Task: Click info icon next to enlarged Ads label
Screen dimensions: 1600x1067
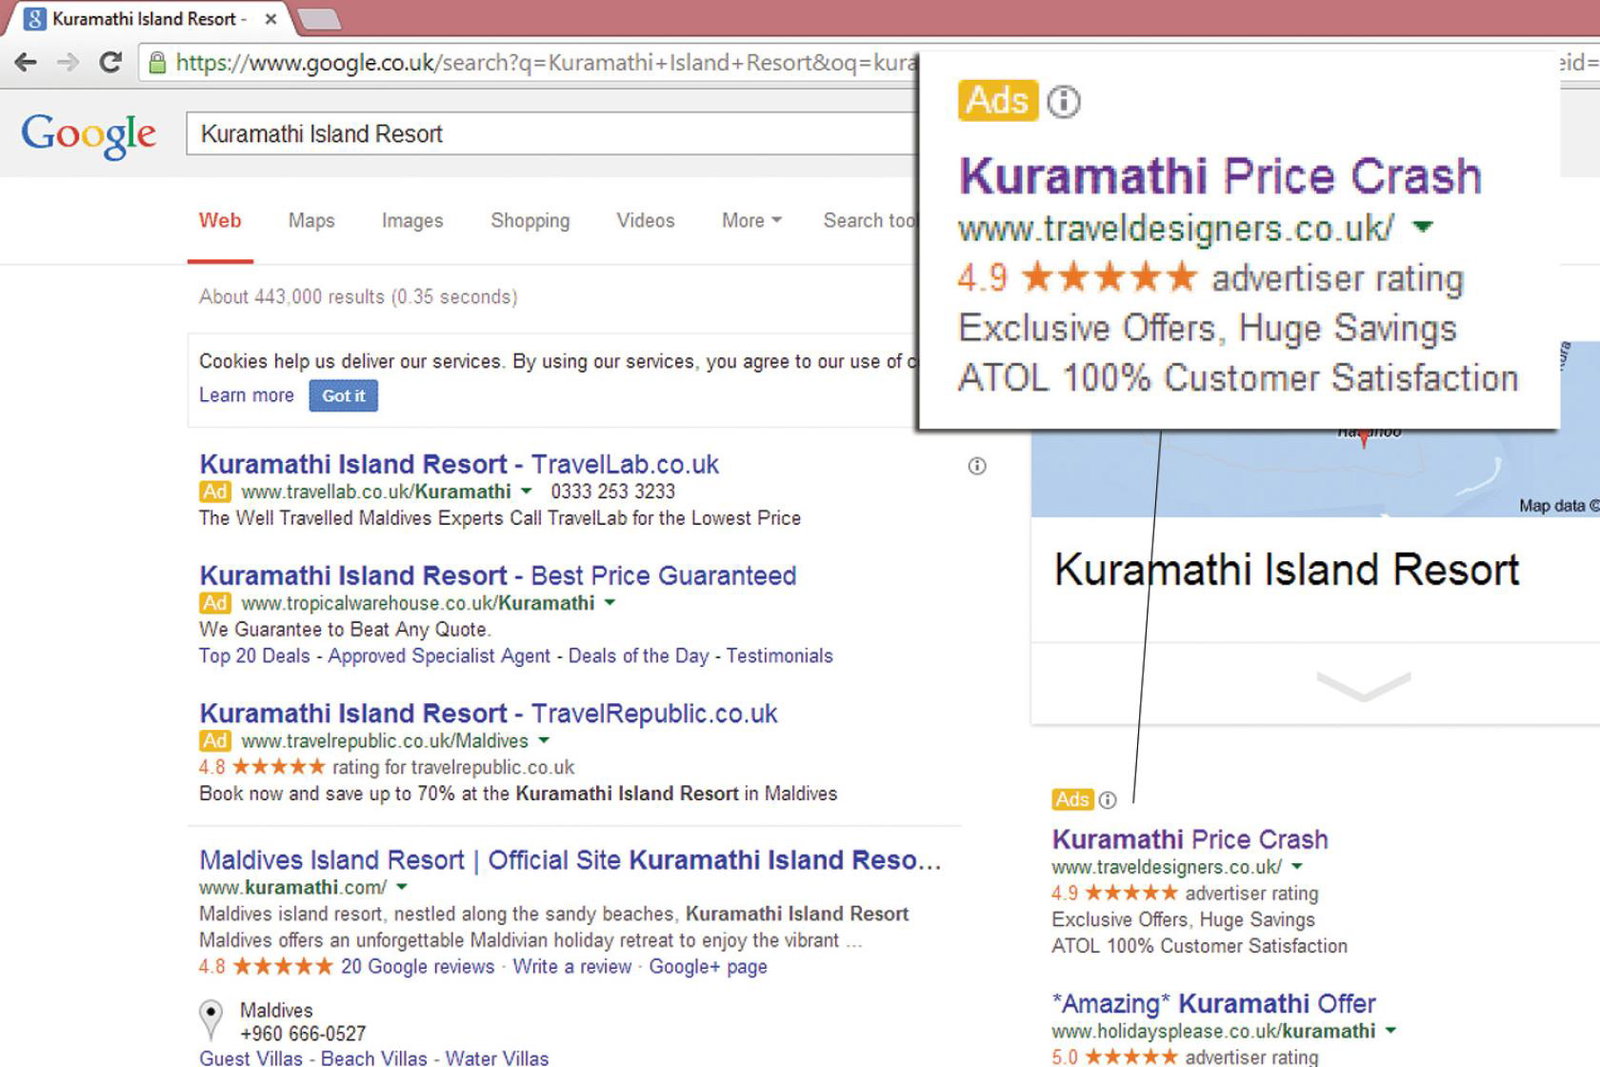Action: pyautogui.click(x=1064, y=101)
